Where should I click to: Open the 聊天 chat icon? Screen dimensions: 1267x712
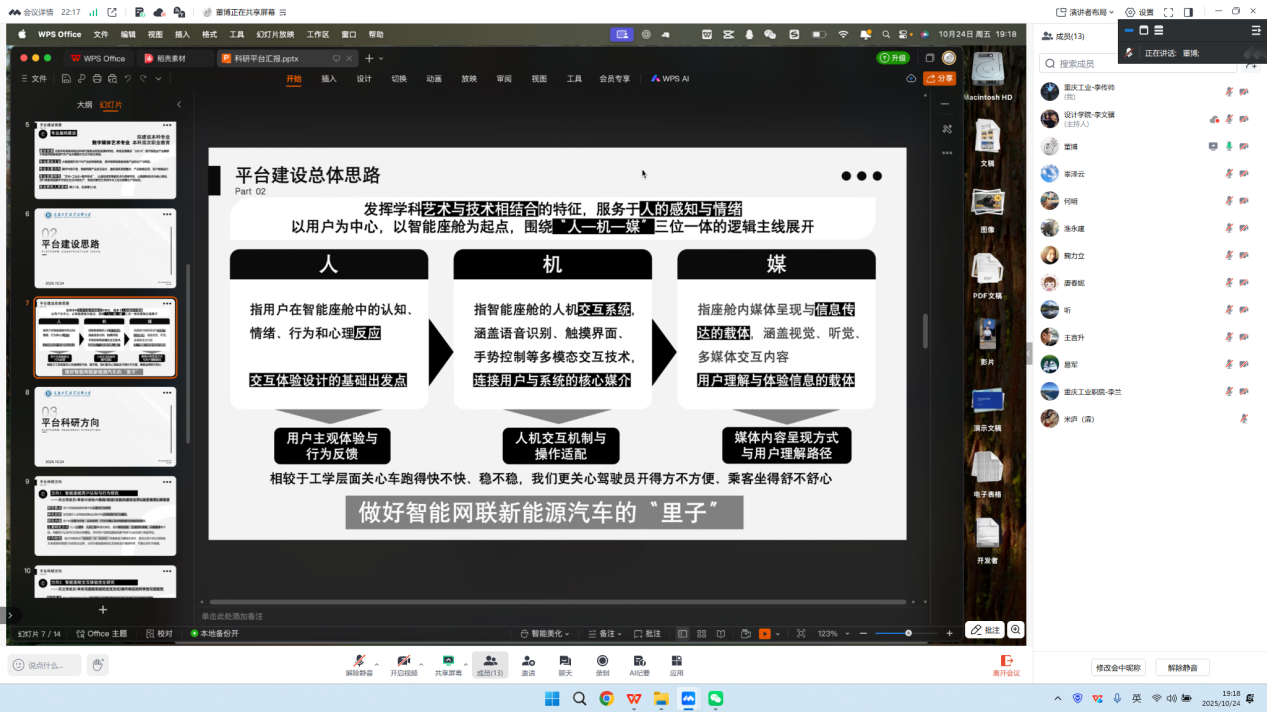(x=565, y=661)
